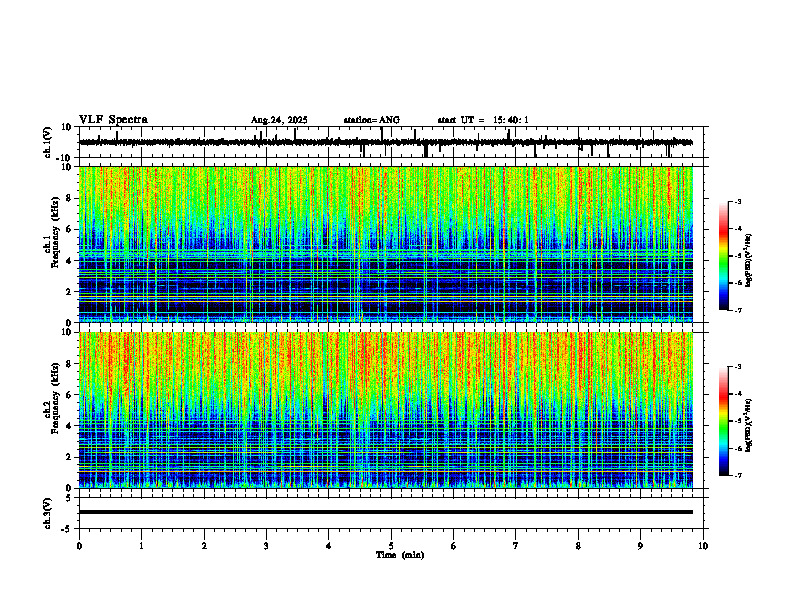Click the "10" tick on the time axis

point(703,546)
